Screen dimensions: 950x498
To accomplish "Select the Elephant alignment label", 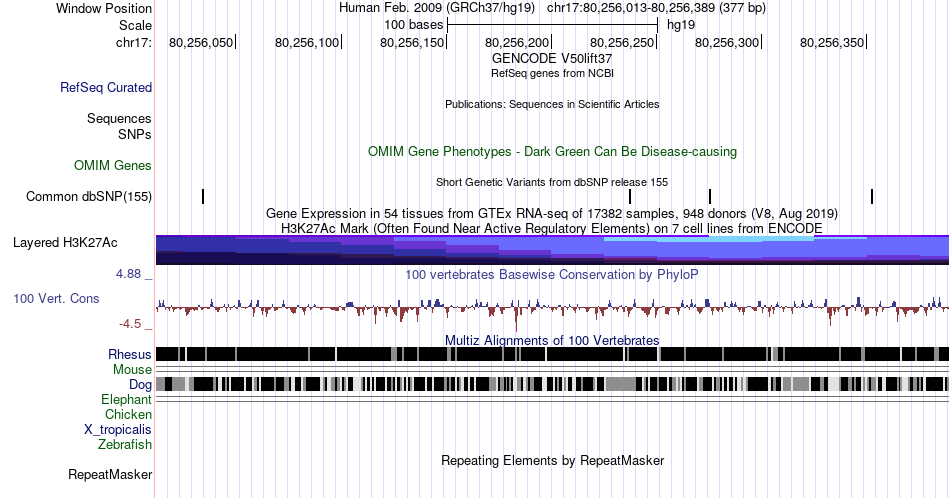I will 127,399.
